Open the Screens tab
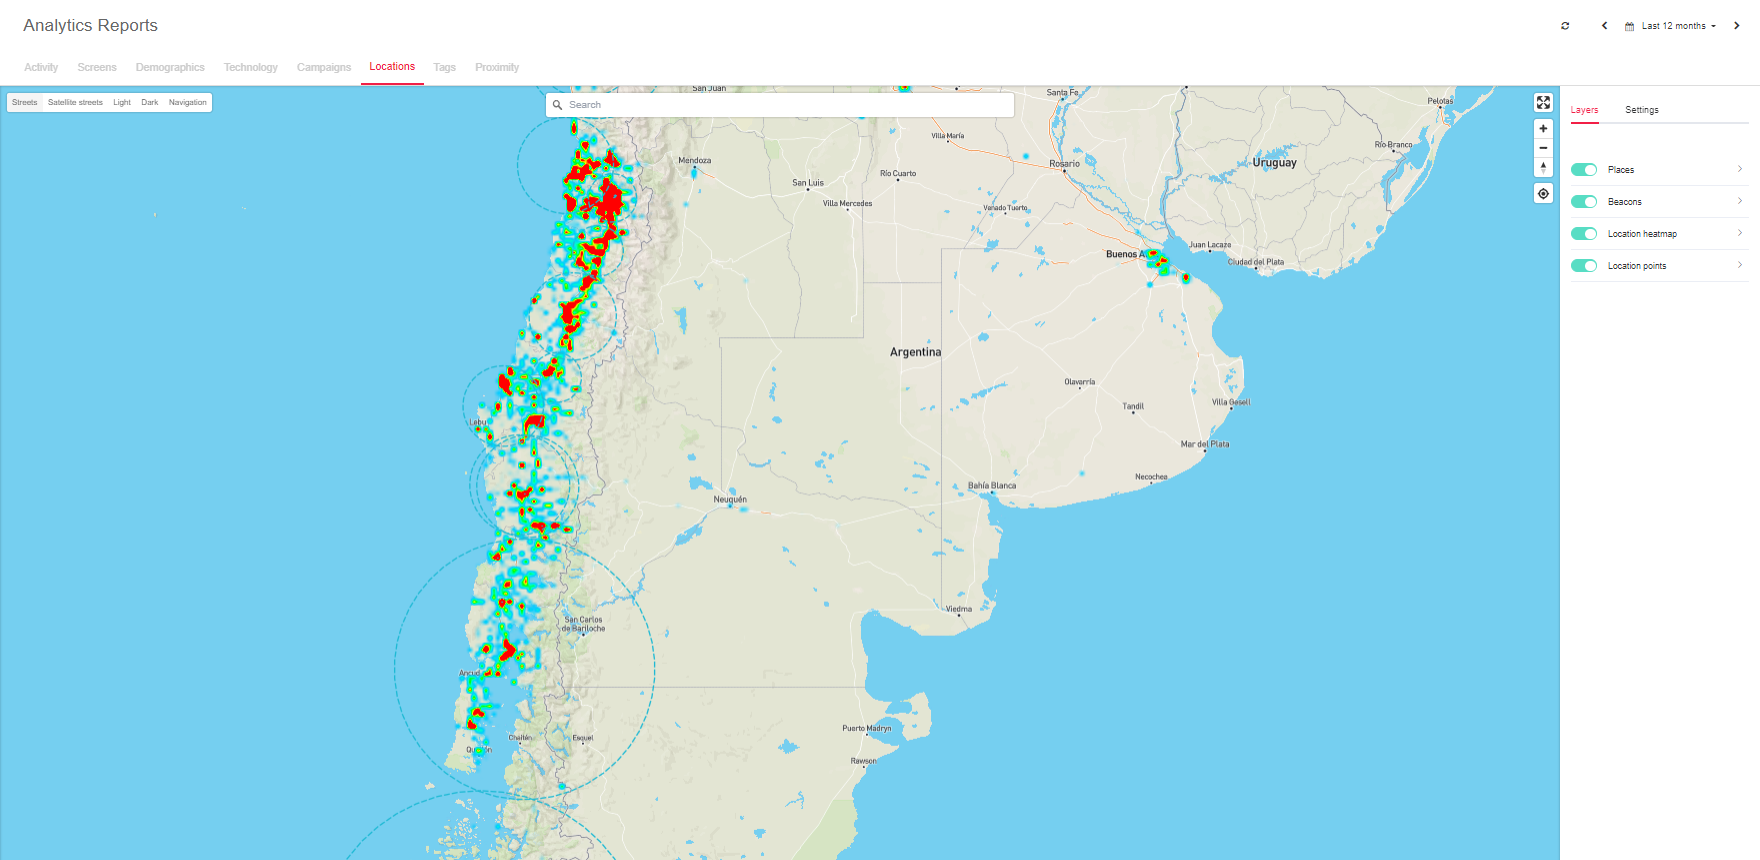The image size is (1760, 860). (x=97, y=67)
